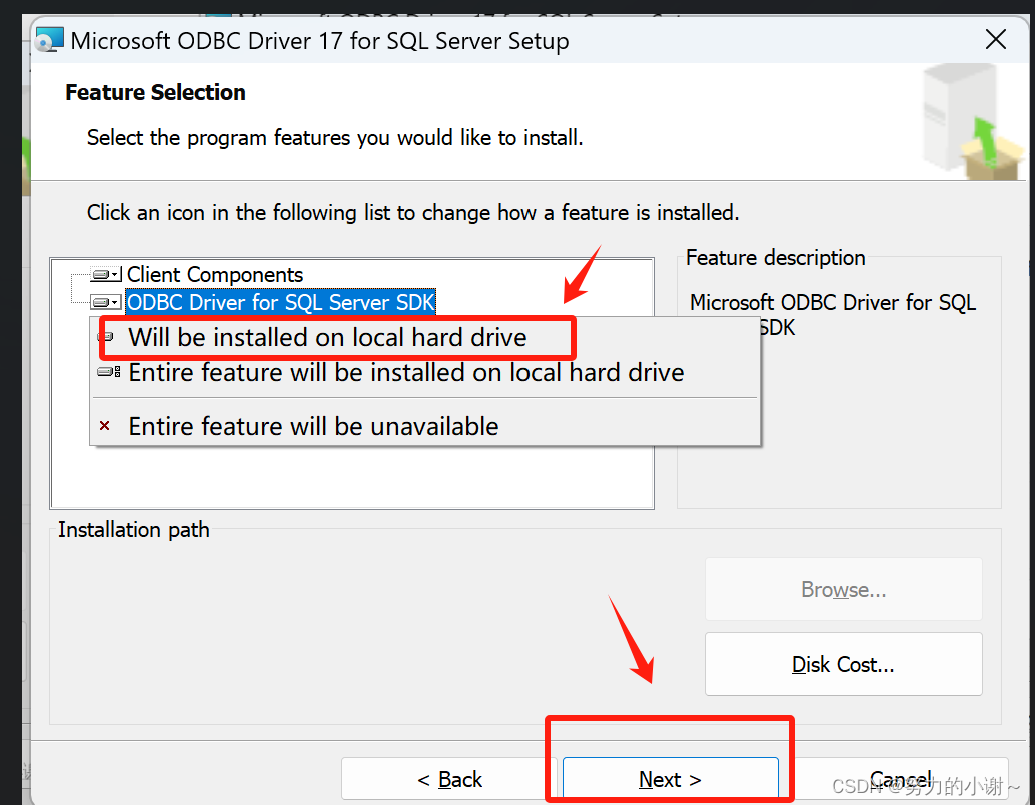Click the Feature description label
The height and width of the screenshot is (805, 1035).
776,257
